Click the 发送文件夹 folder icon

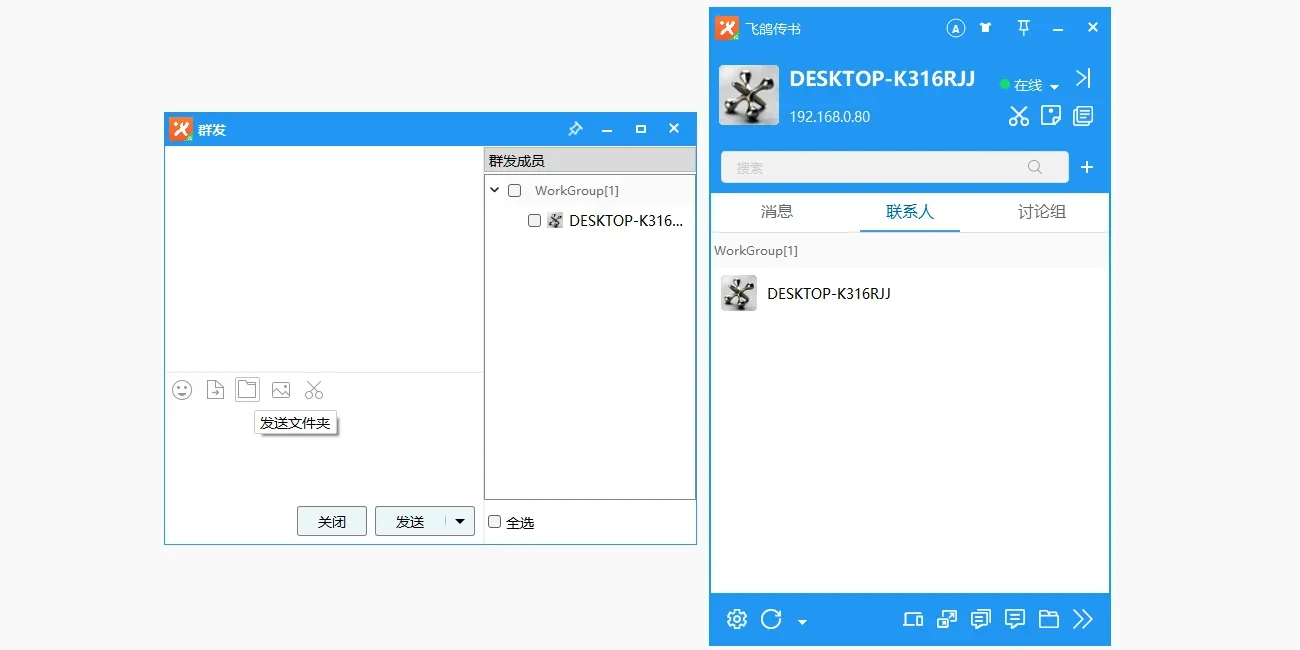247,389
